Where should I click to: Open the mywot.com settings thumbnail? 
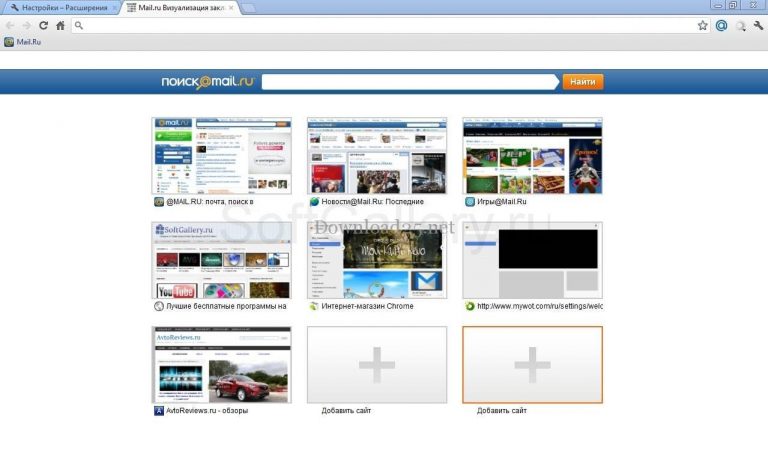532,260
